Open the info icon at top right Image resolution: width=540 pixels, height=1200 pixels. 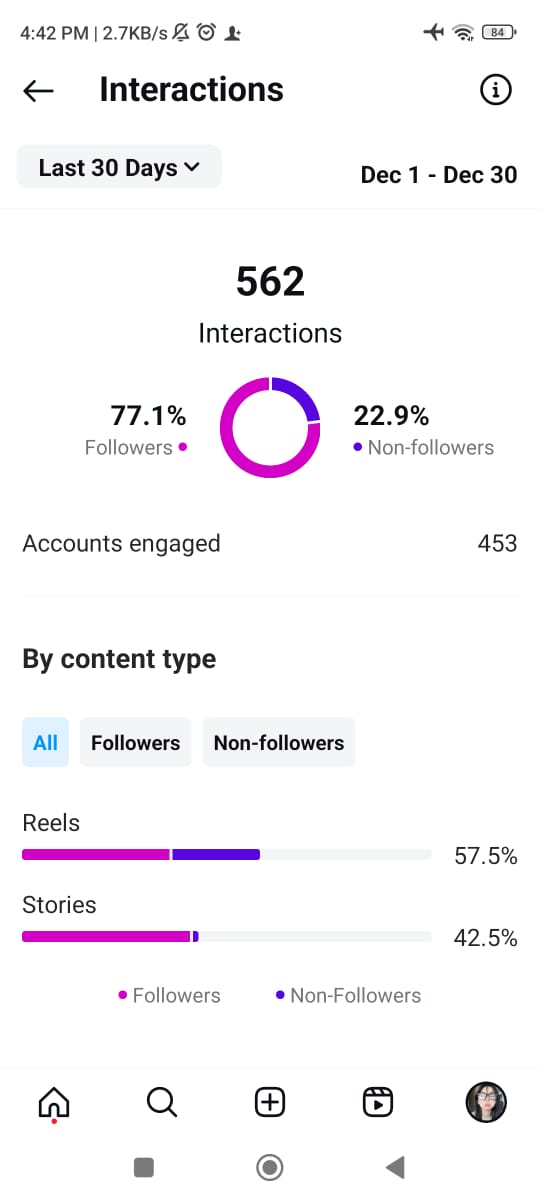496,90
